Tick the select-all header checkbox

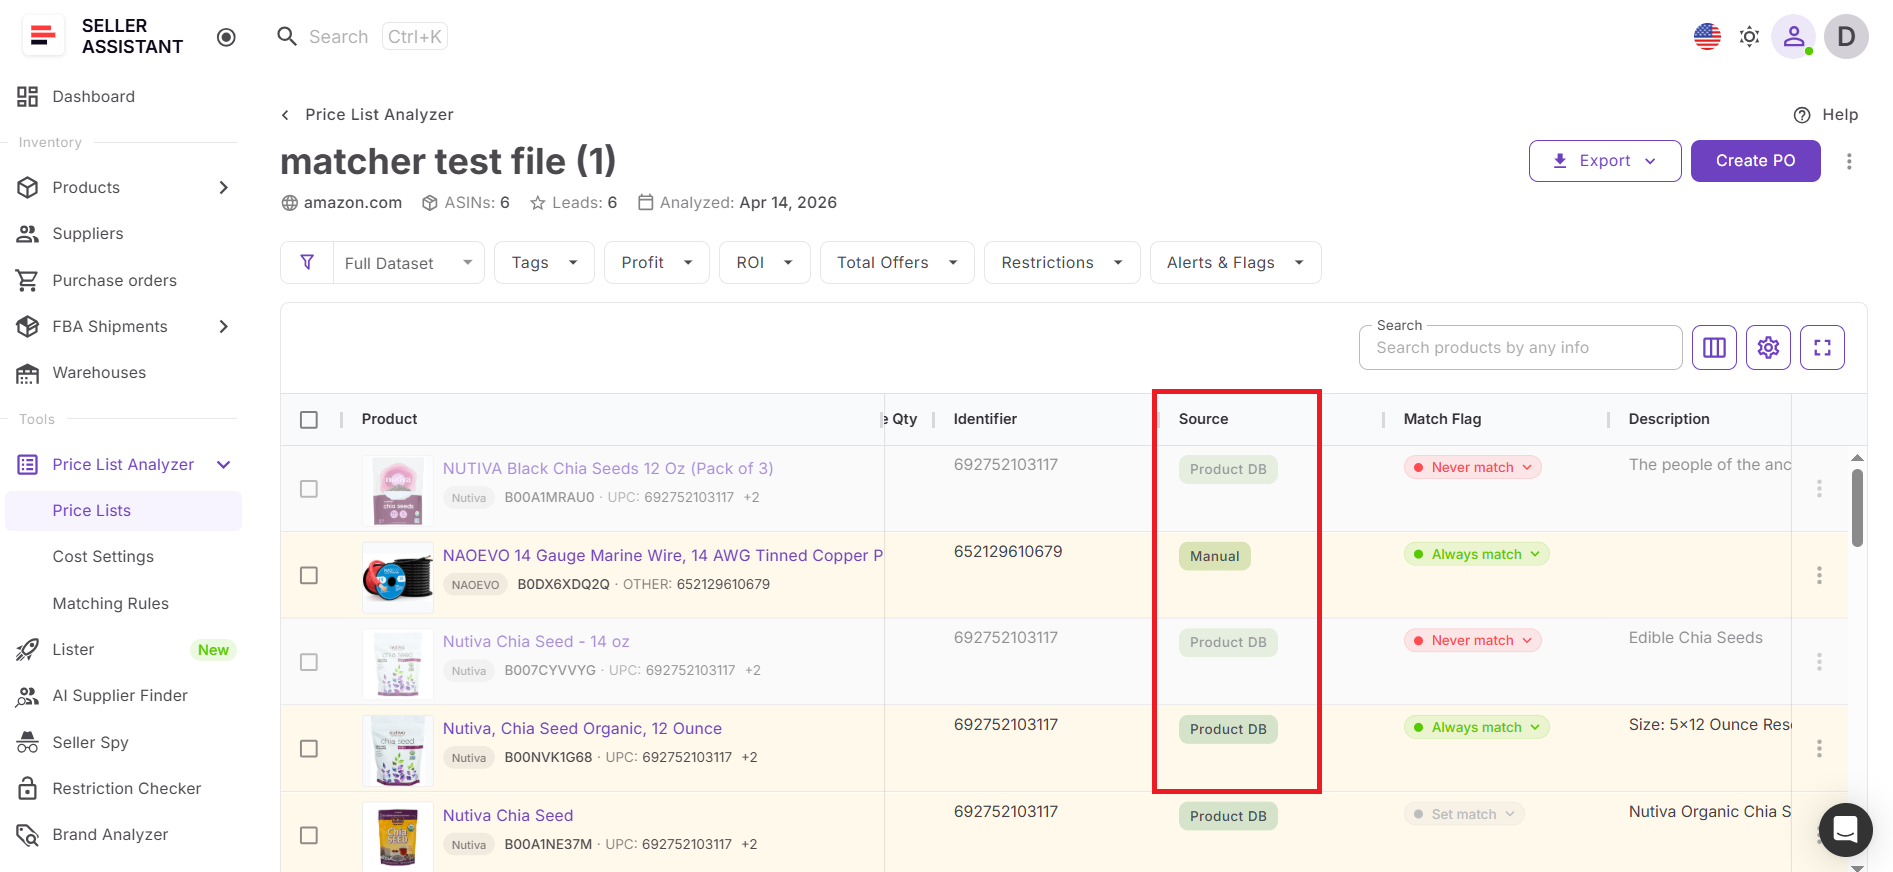pos(309,420)
